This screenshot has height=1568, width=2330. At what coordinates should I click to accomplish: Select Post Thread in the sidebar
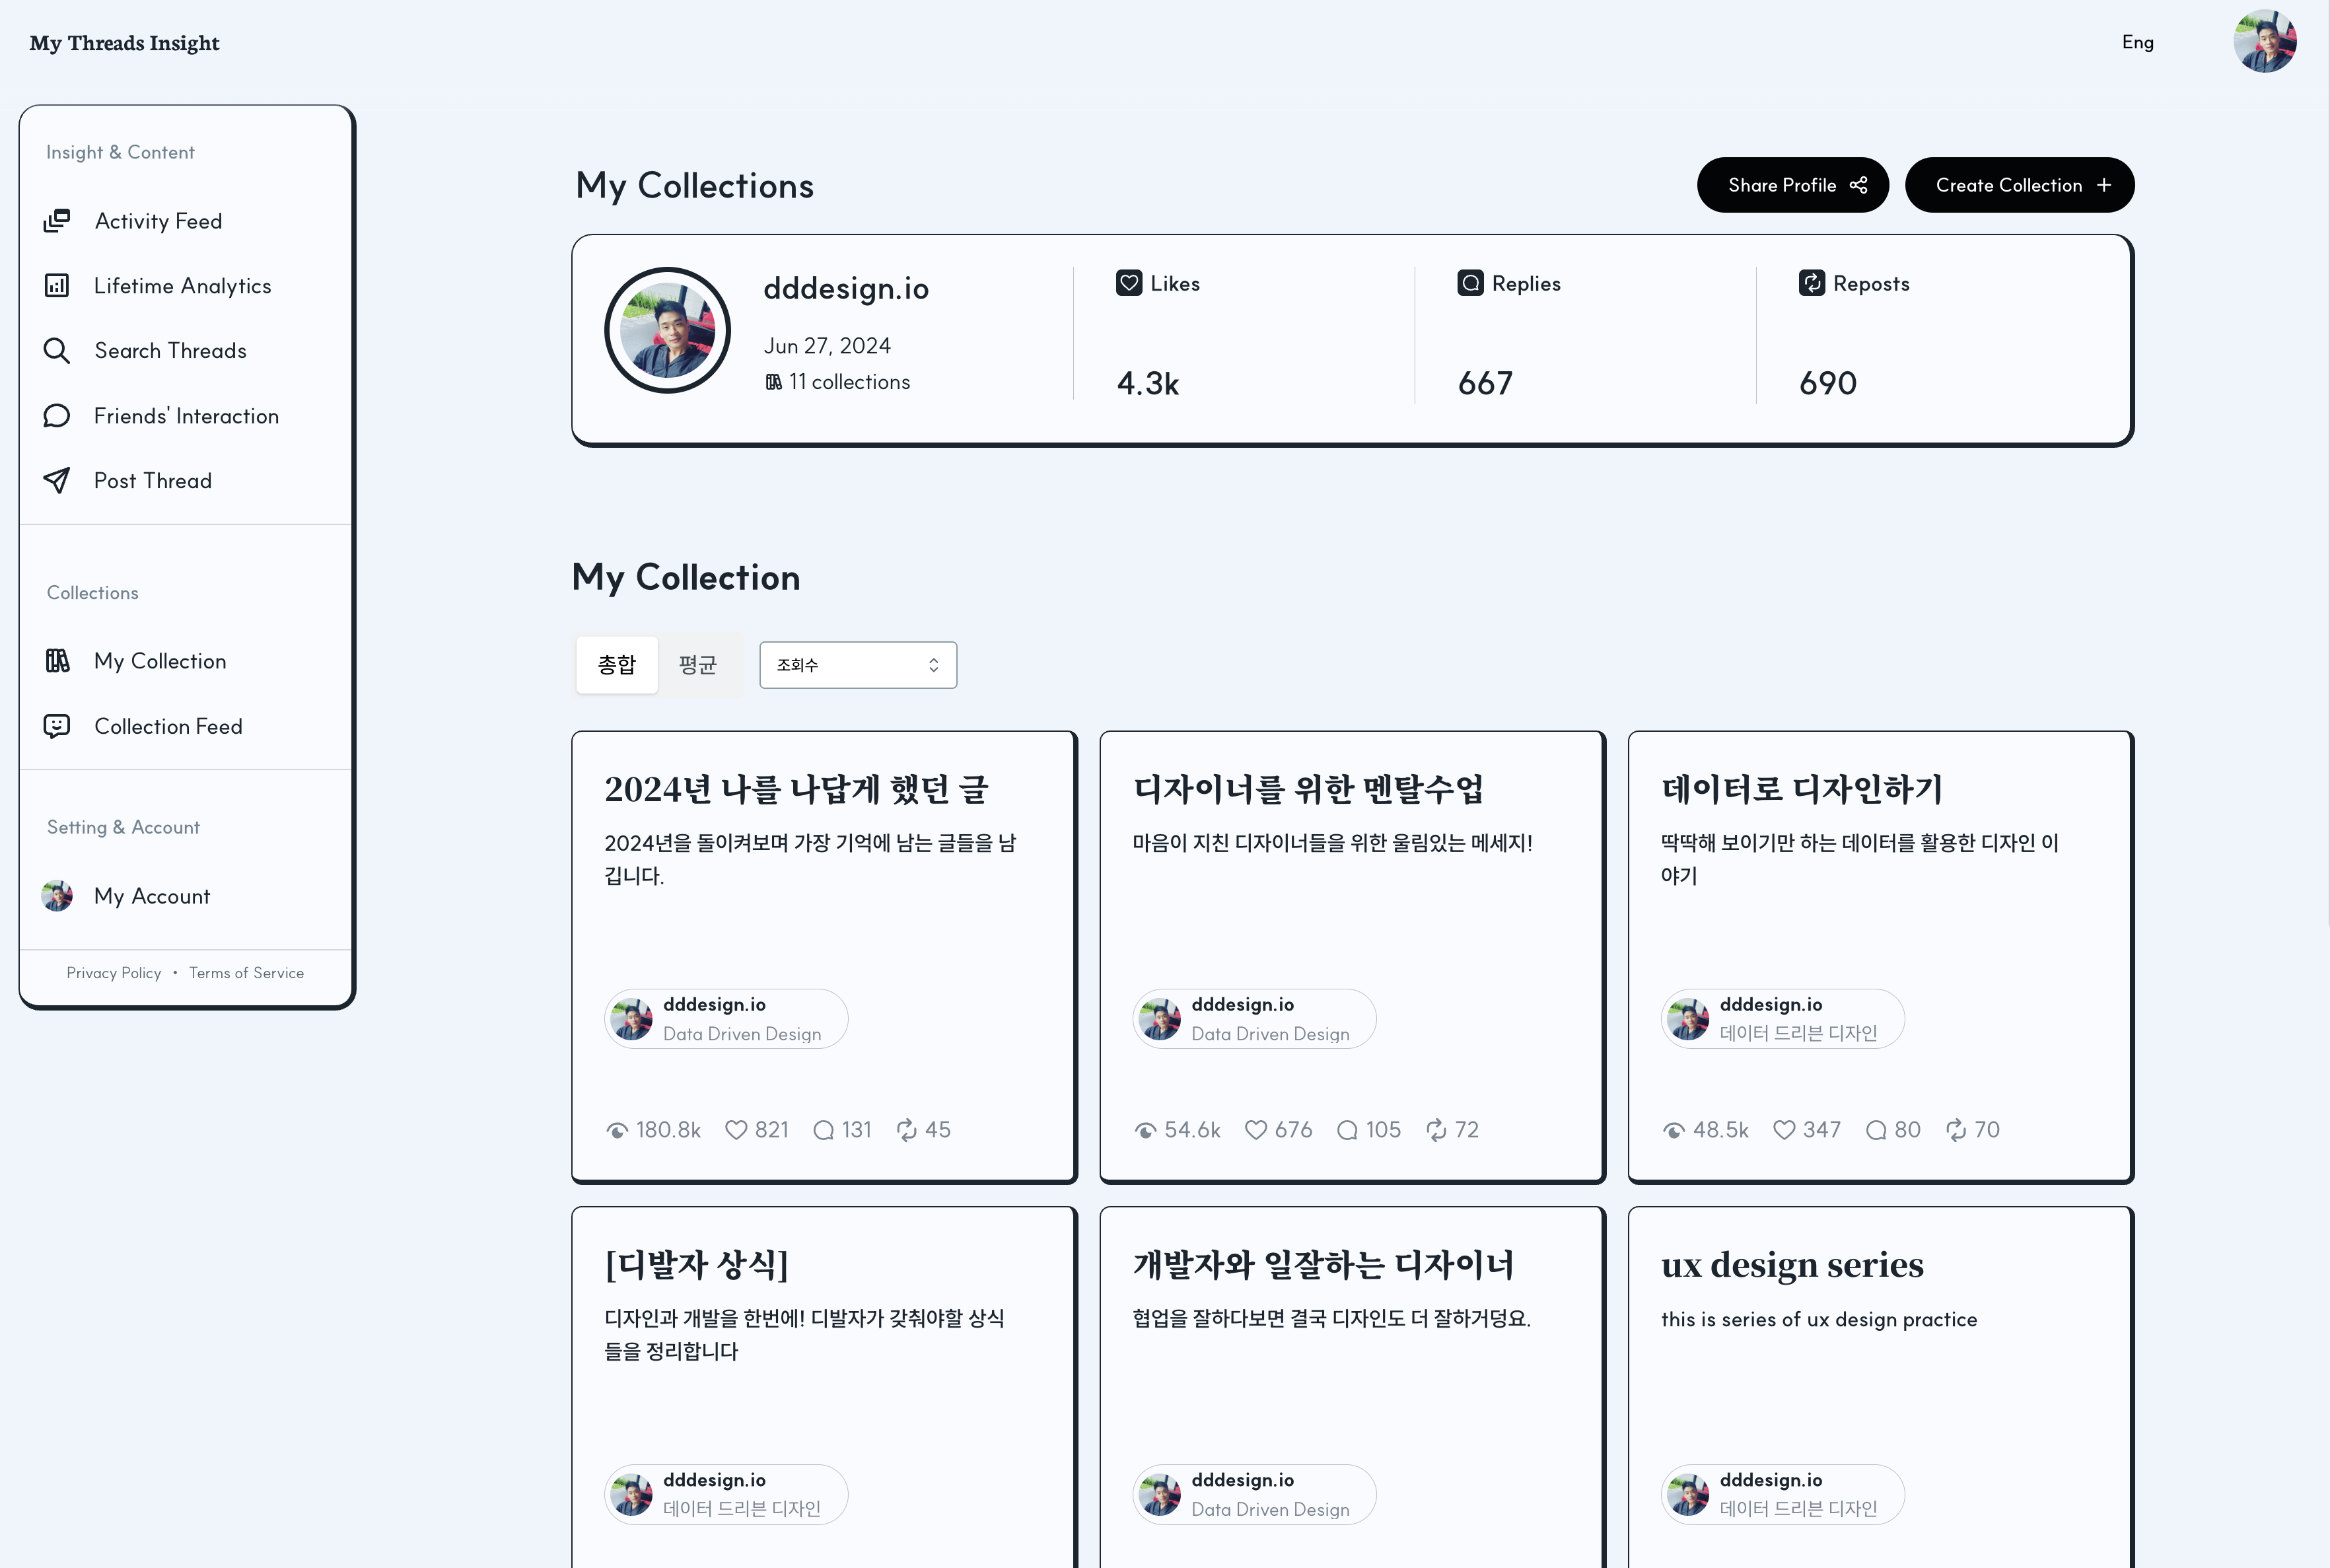coord(153,480)
